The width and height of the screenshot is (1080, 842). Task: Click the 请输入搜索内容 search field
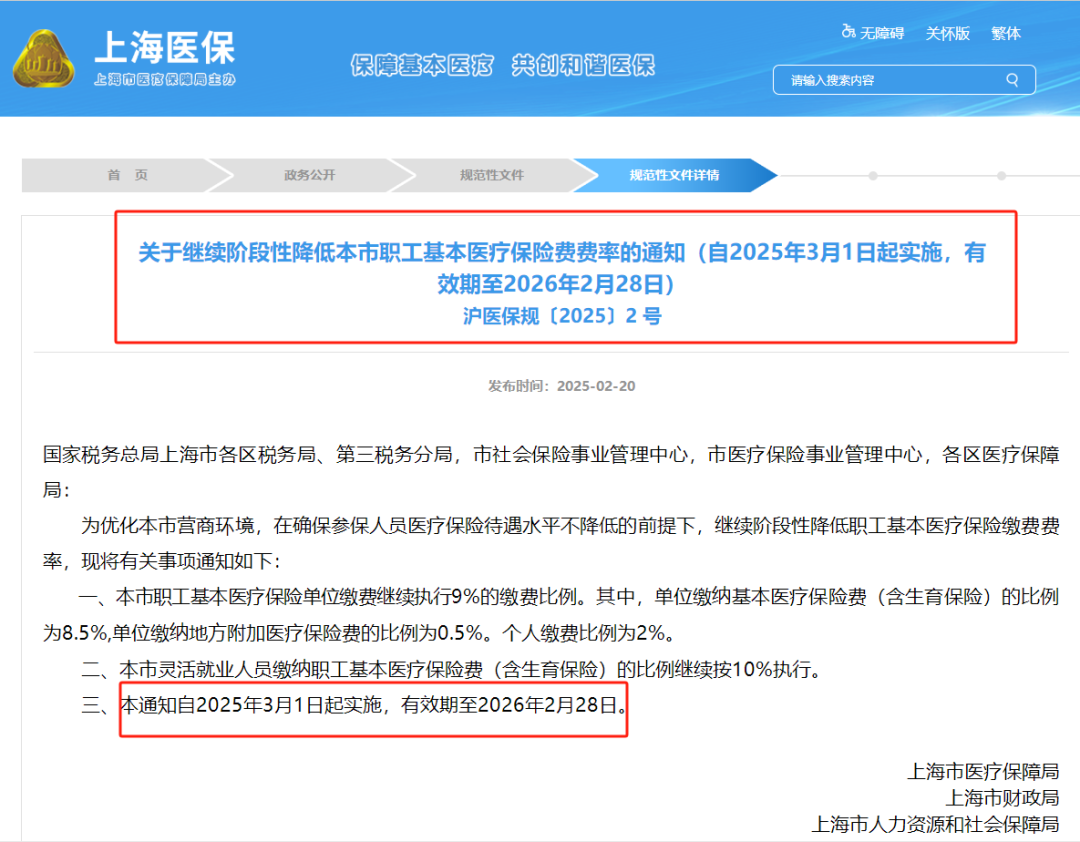pos(904,80)
